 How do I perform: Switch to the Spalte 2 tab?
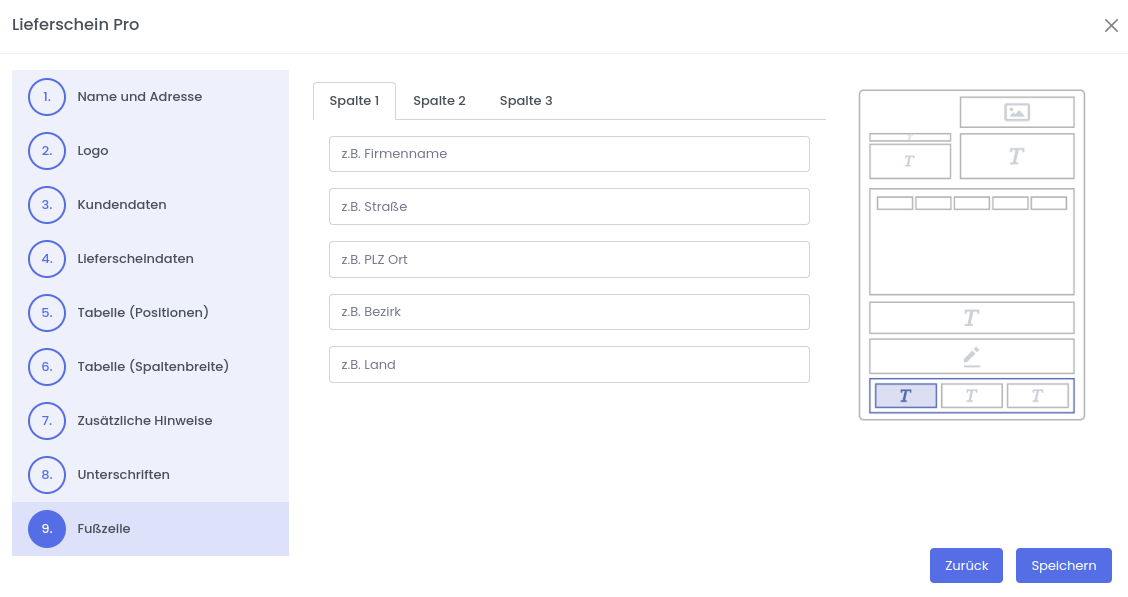pyautogui.click(x=439, y=101)
